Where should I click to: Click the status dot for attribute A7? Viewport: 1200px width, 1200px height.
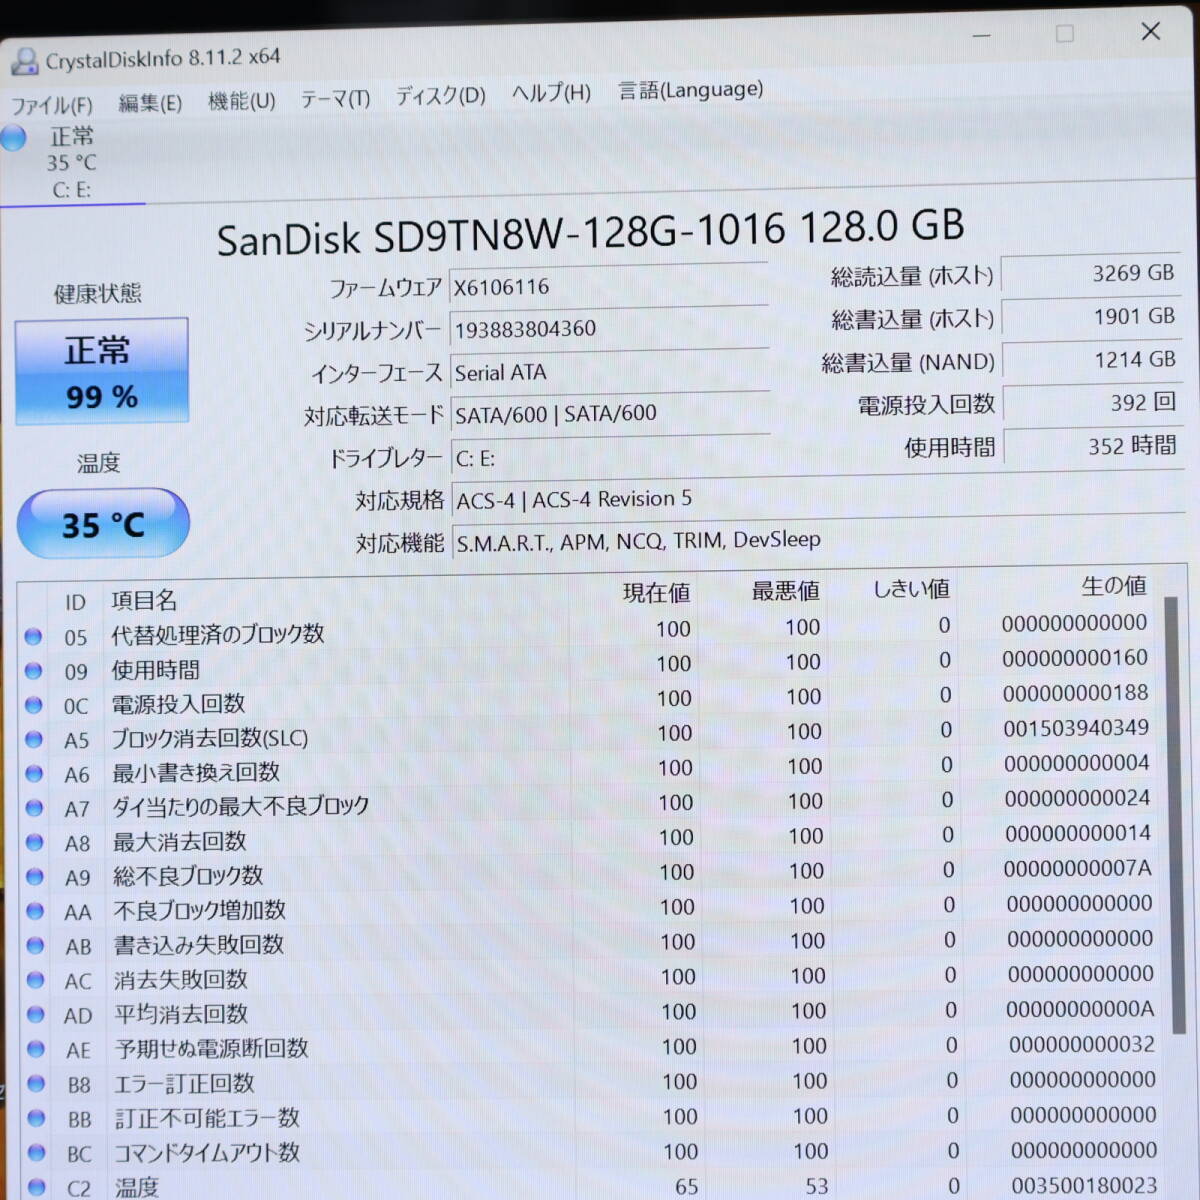tap(34, 808)
